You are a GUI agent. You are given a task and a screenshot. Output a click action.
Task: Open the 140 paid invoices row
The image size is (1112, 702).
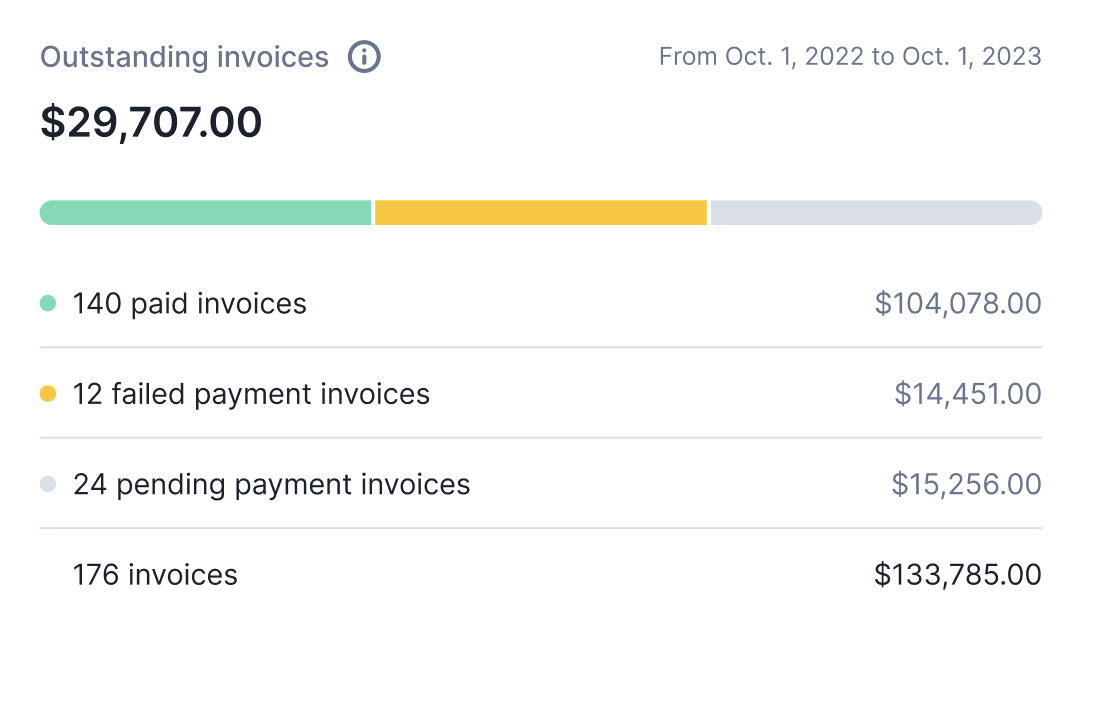pos(190,303)
